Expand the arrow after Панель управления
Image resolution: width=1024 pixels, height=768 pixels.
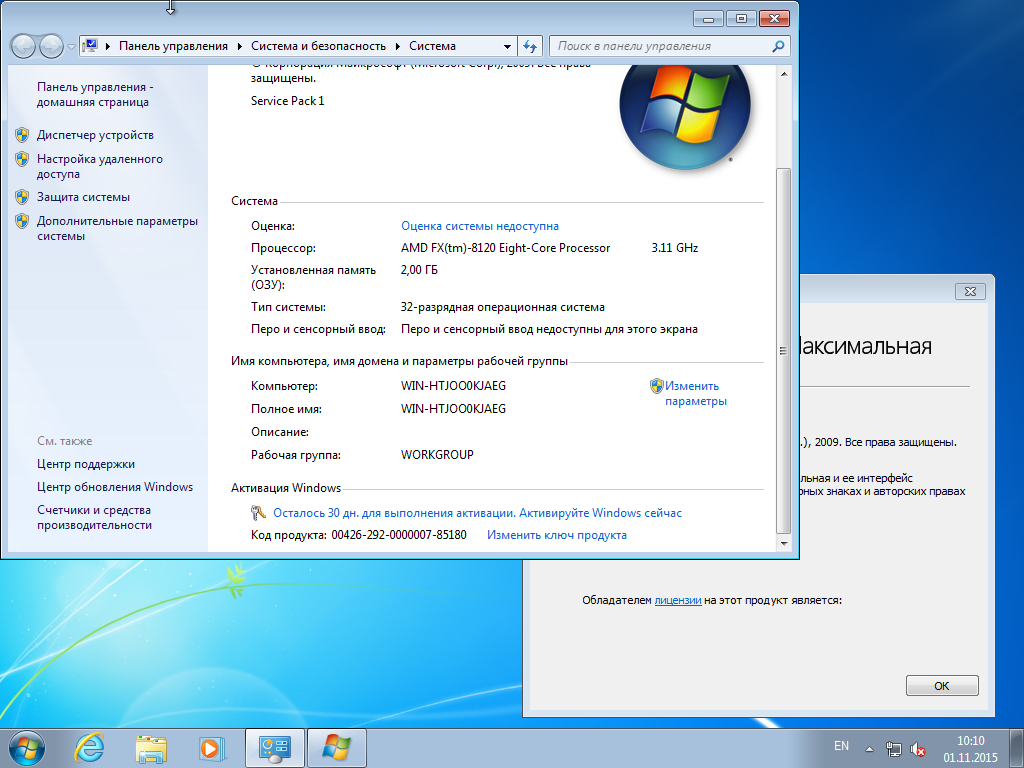pos(239,46)
